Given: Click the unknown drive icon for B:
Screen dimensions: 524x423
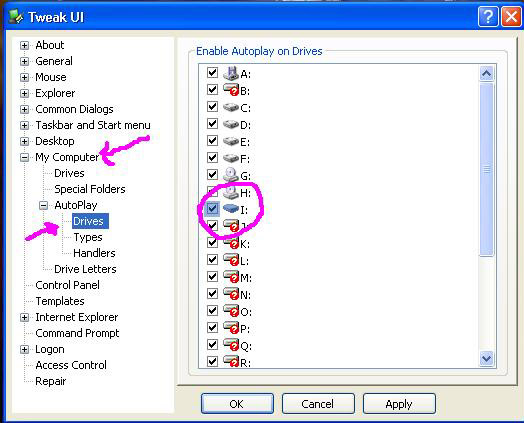Looking at the screenshot, I should tap(231, 90).
